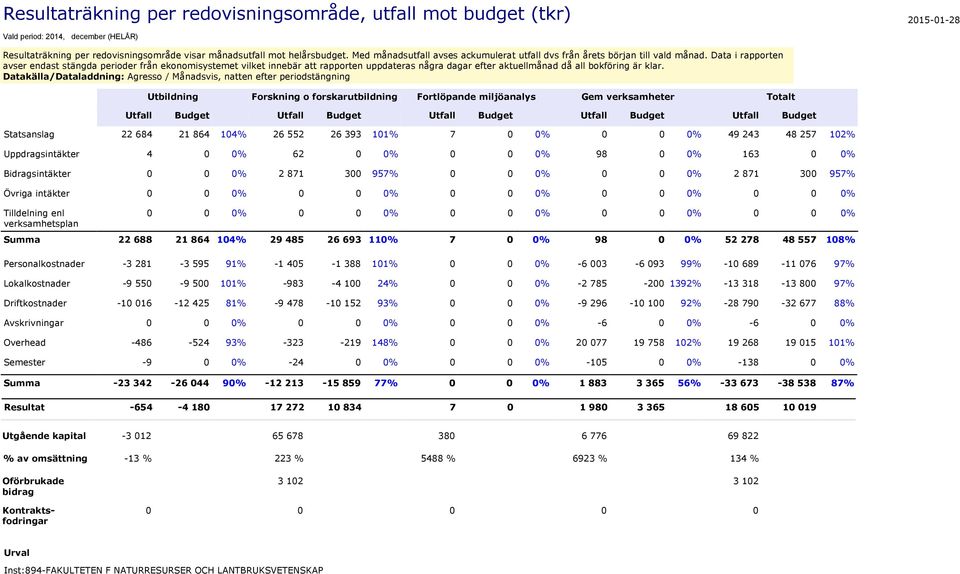Select the Personalkostnader row label
This screenshot has width=960, height=574.
44,264
